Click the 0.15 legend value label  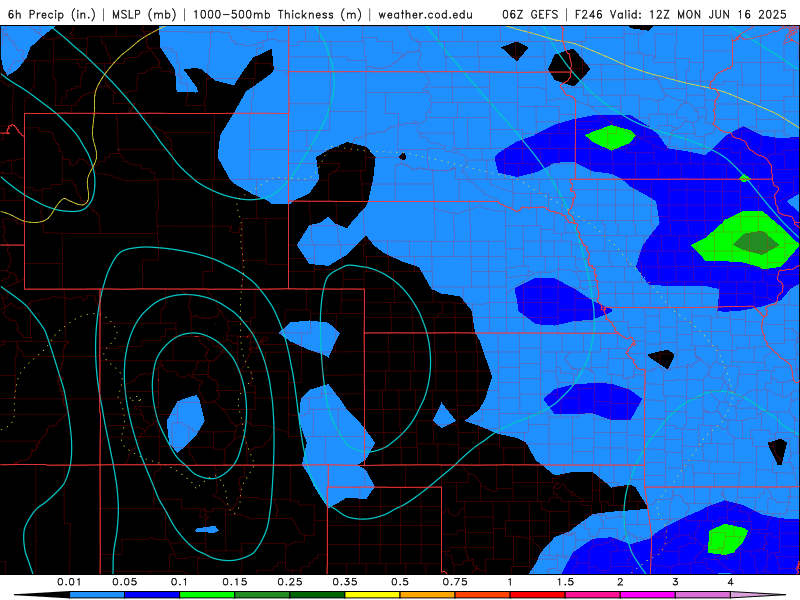pos(235,582)
